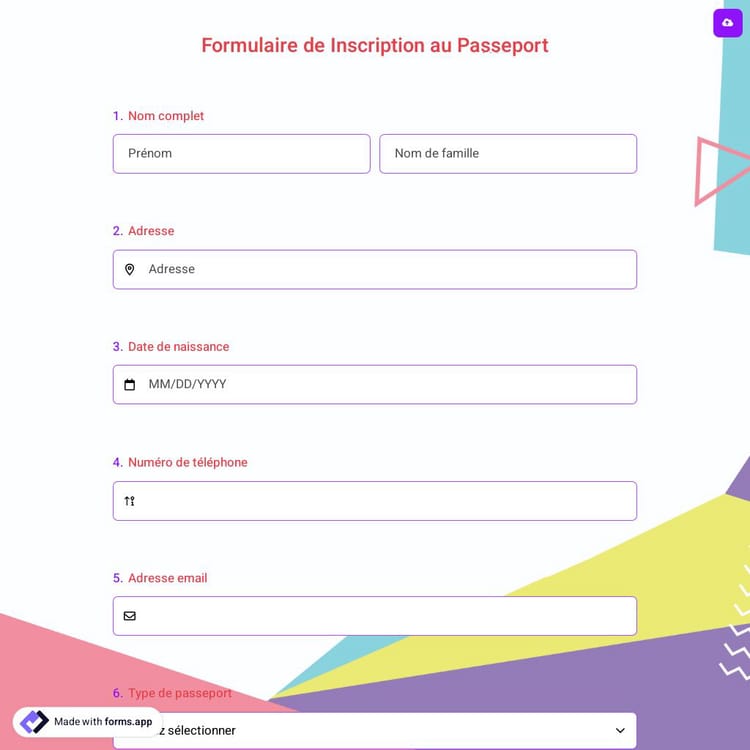Focus the Adresse email input box
Screen dimensions: 750x750
(x=385, y=616)
